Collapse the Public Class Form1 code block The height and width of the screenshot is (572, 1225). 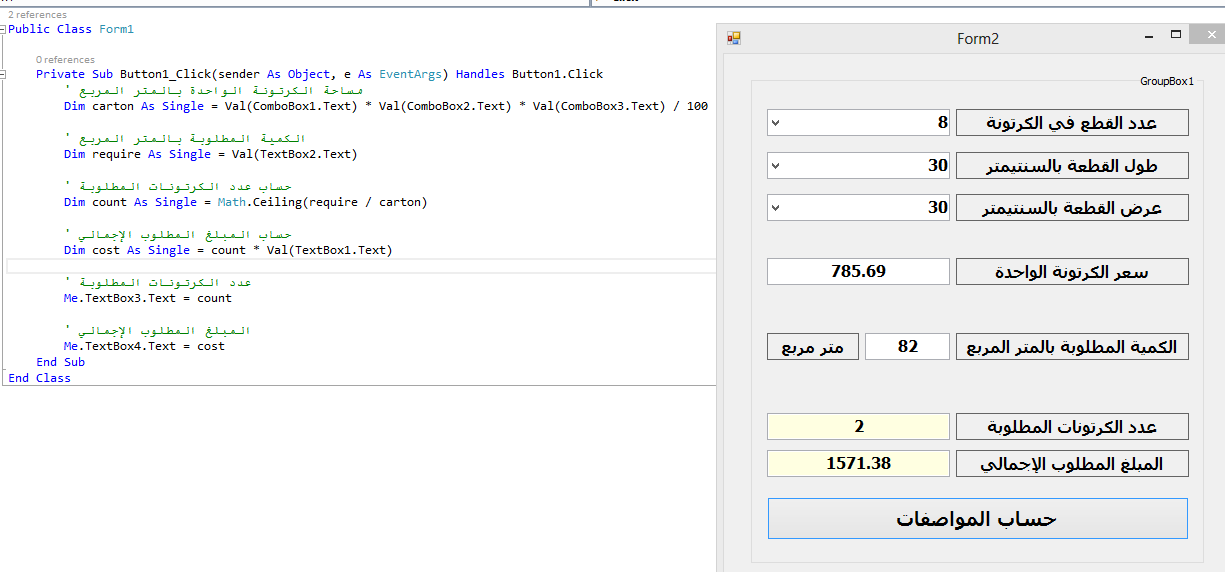3,30
